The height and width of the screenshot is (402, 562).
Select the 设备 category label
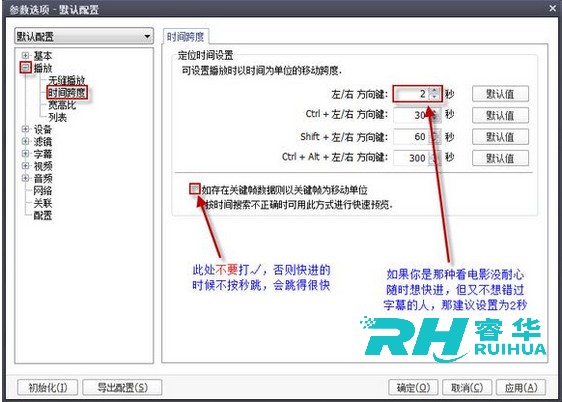pos(43,129)
